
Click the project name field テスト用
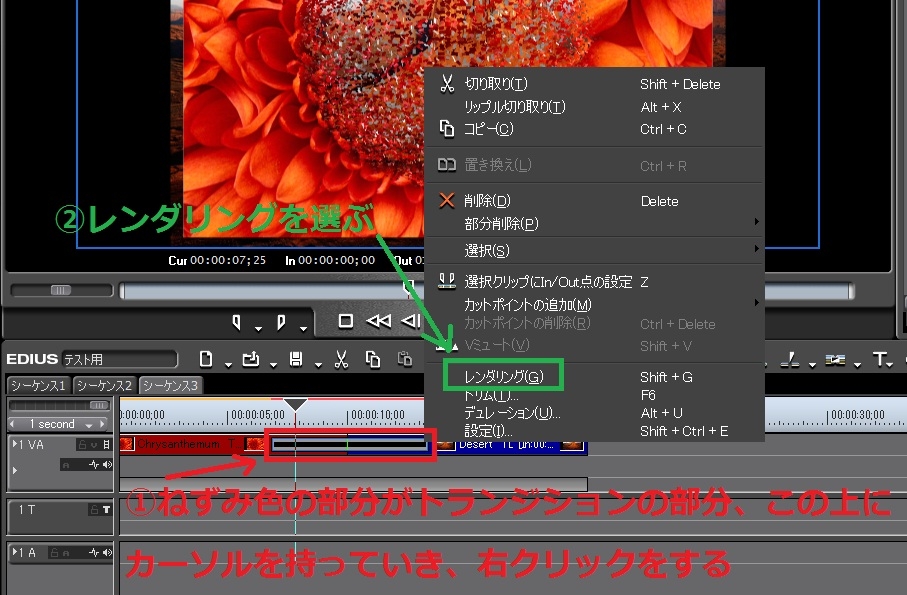119,359
